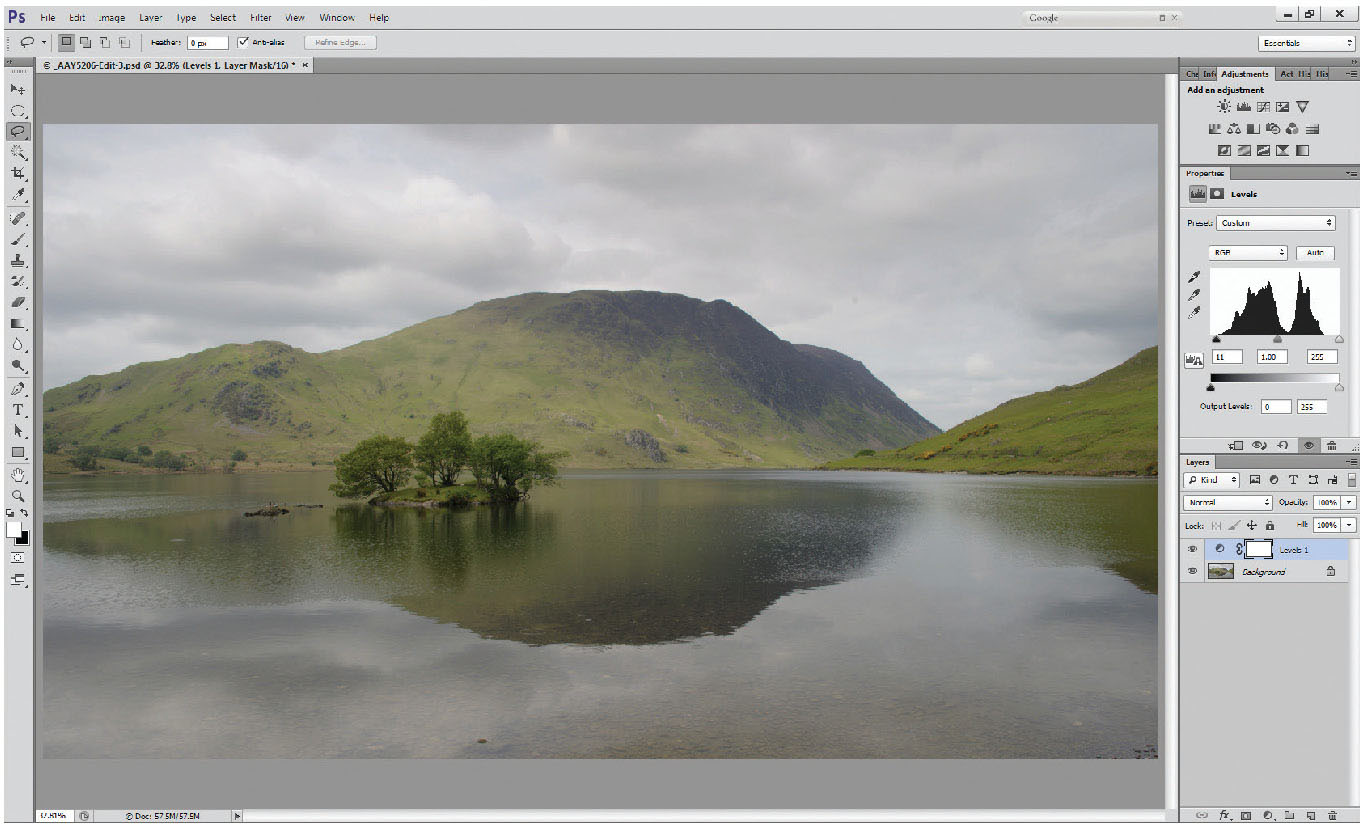The image size is (1360, 824).
Task: Open the RGB channel dropdown
Action: pyautogui.click(x=1248, y=253)
